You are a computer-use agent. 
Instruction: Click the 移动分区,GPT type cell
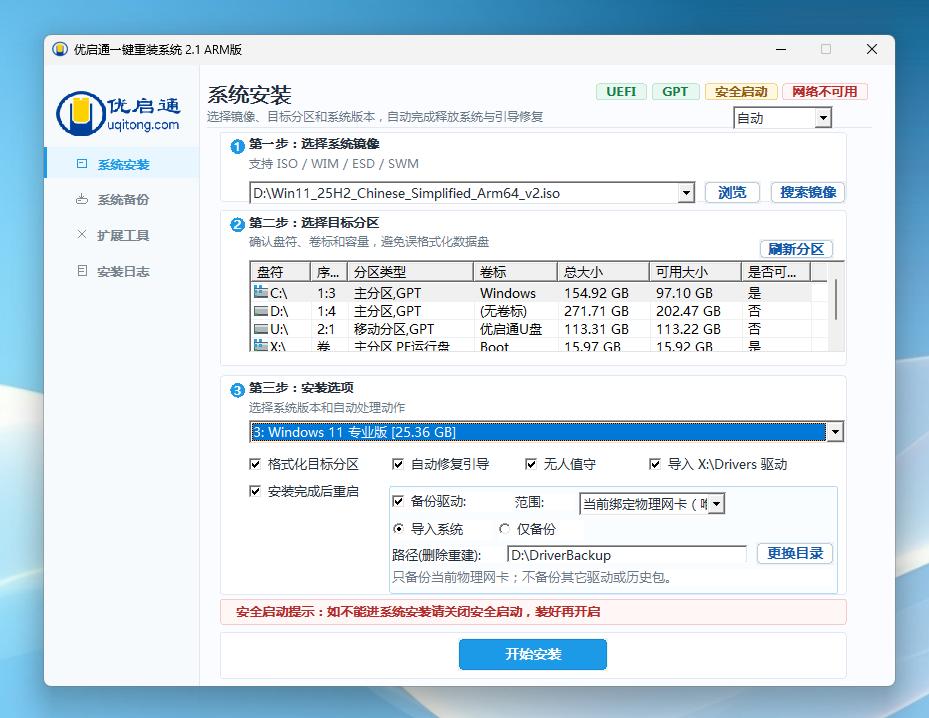[x=393, y=329]
